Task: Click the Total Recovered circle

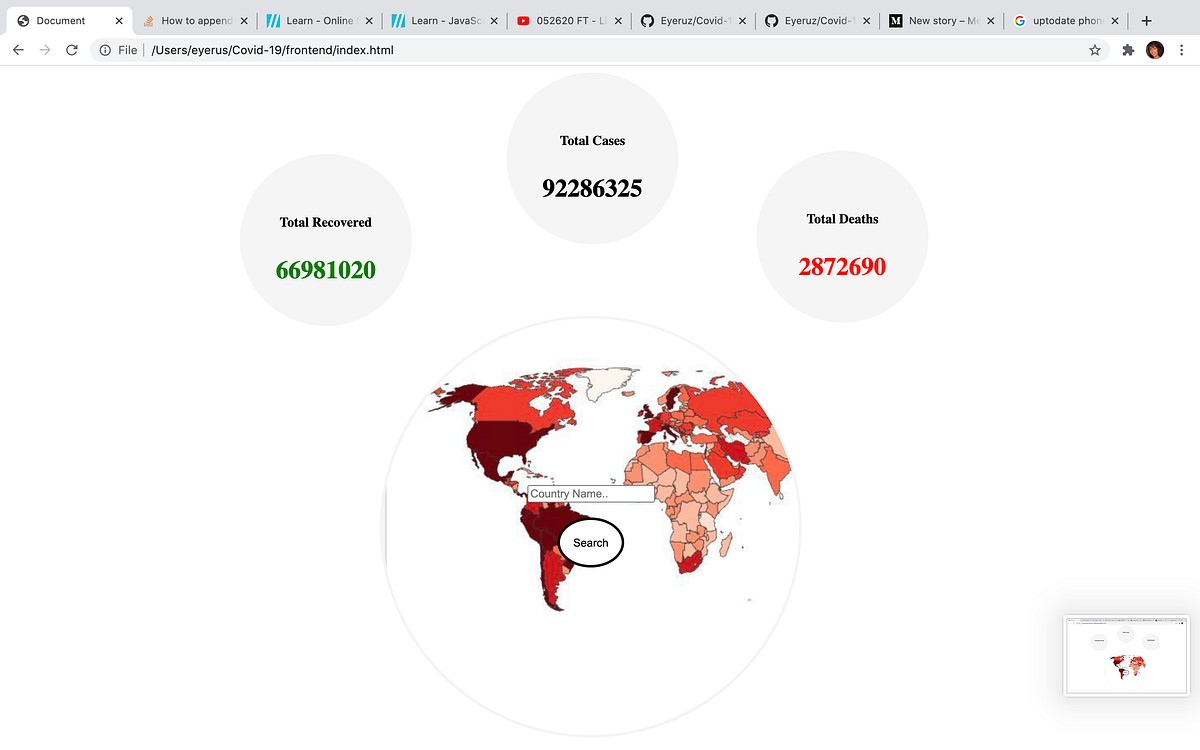Action: click(x=326, y=240)
